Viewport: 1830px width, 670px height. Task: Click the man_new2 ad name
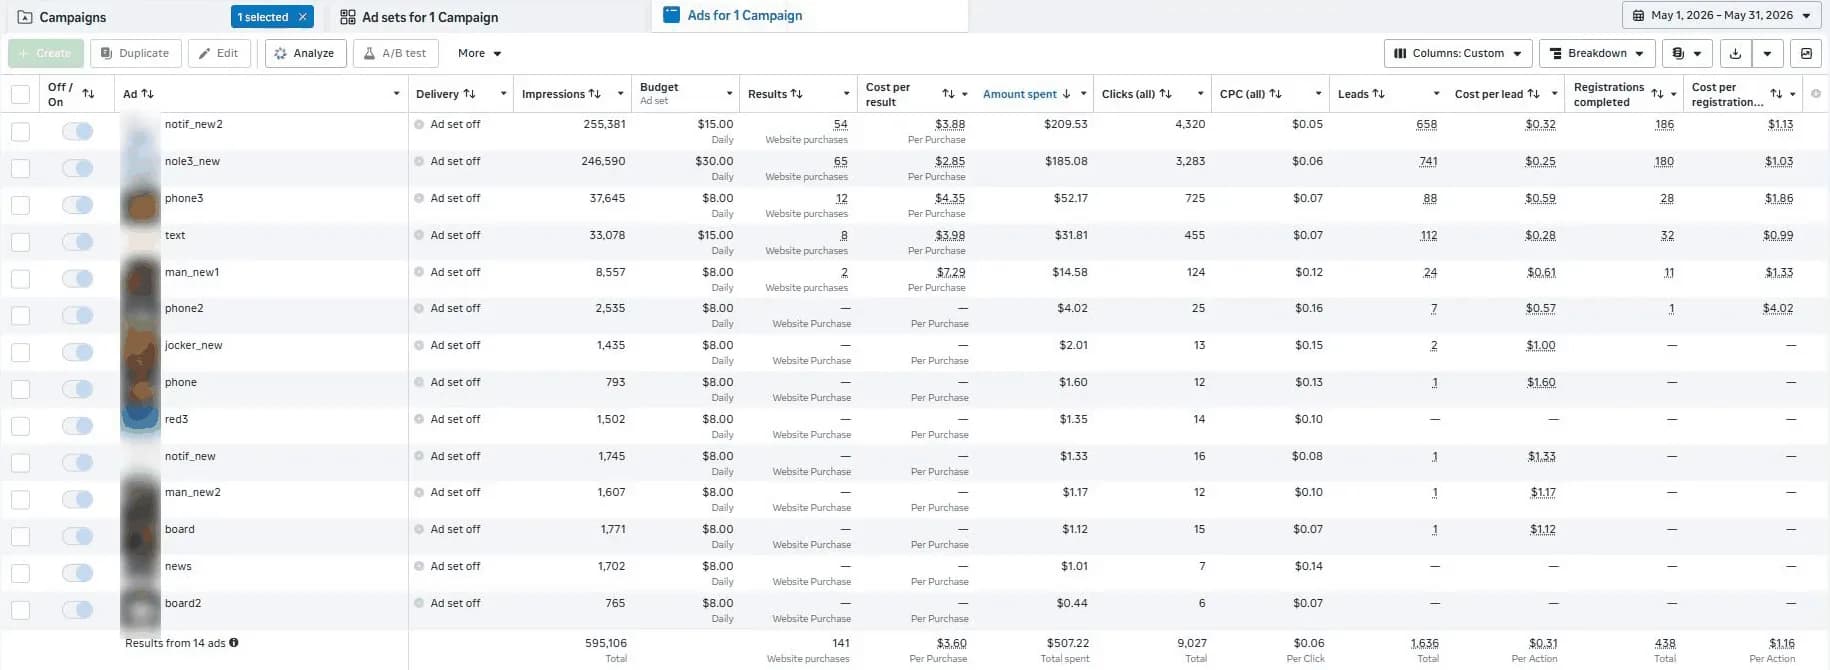tap(193, 492)
